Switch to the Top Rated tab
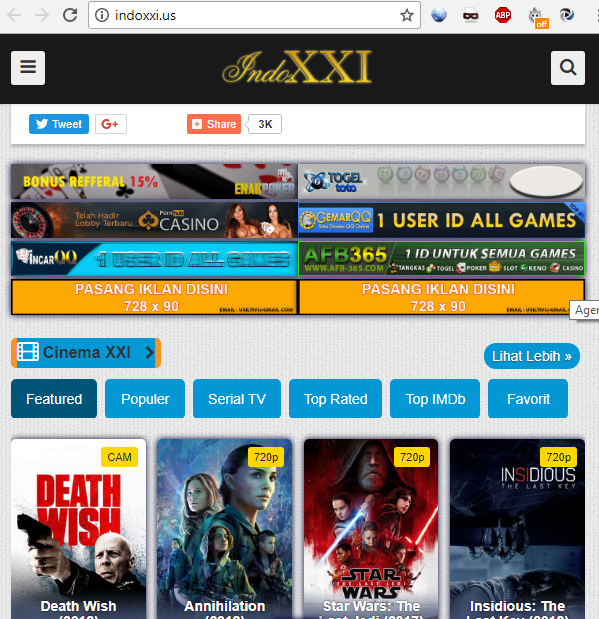Screen dimensions: 599x619 point(336,399)
